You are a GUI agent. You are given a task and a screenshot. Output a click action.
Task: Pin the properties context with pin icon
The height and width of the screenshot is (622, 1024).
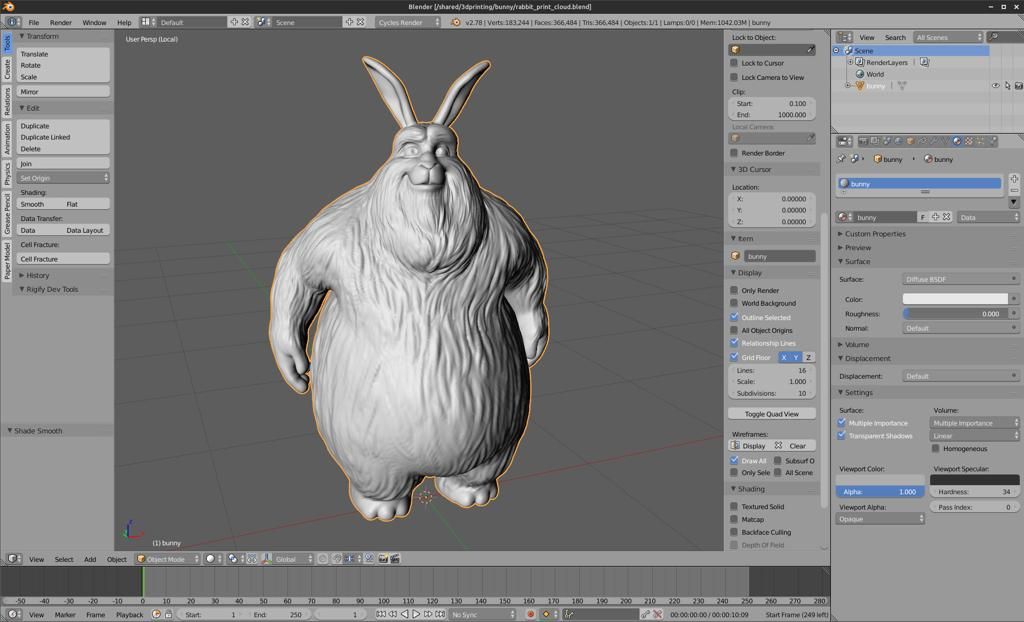tap(841, 159)
